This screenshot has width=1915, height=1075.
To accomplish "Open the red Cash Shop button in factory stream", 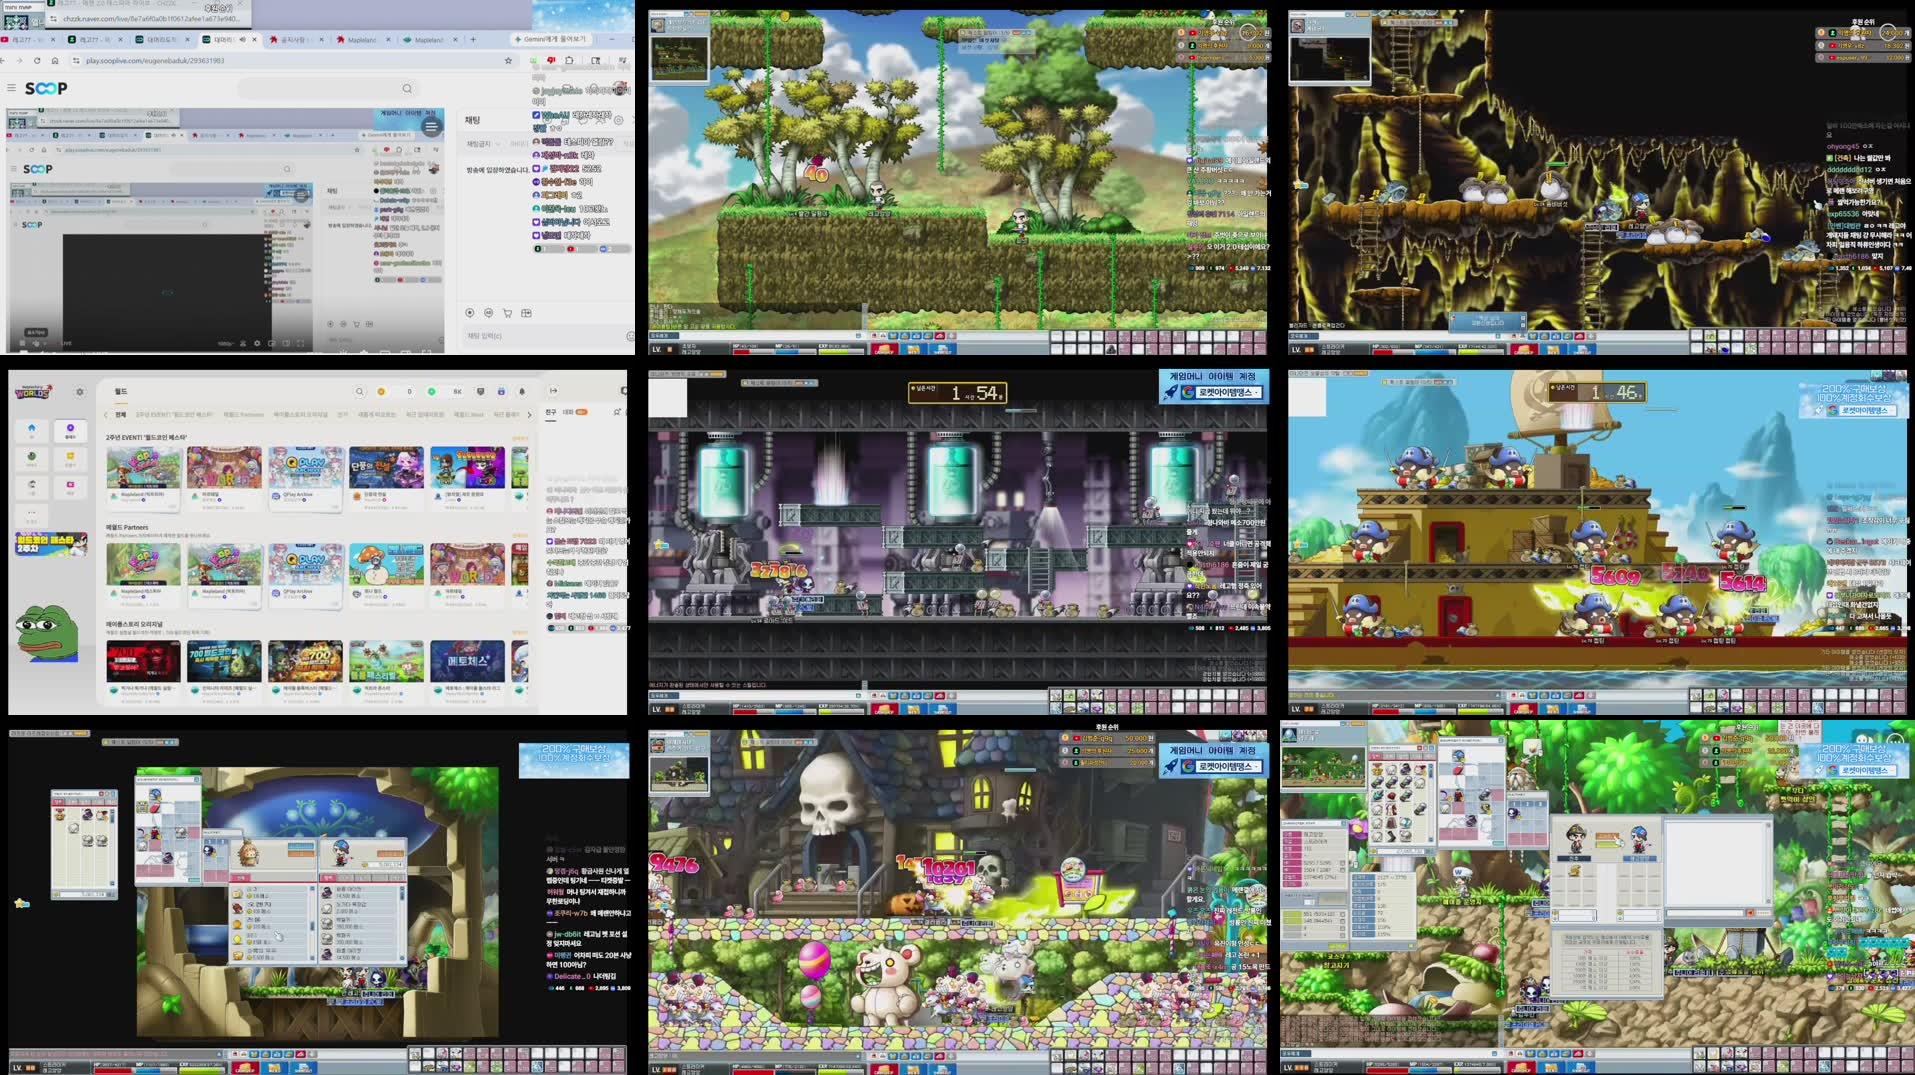I will click(x=884, y=709).
